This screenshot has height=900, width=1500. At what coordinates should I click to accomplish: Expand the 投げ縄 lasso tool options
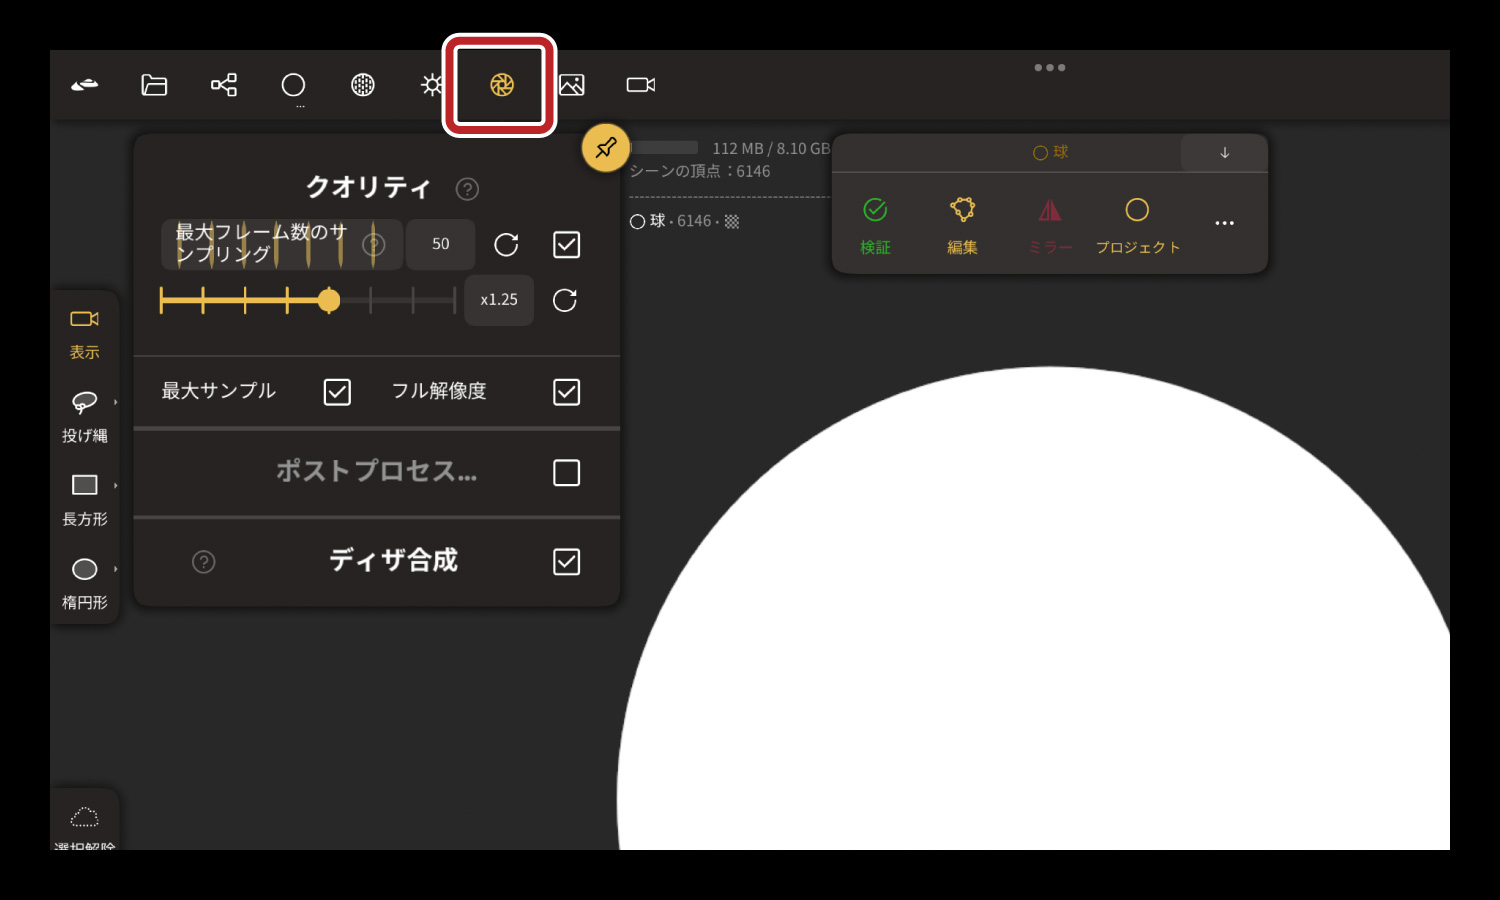pyautogui.click(x=116, y=402)
